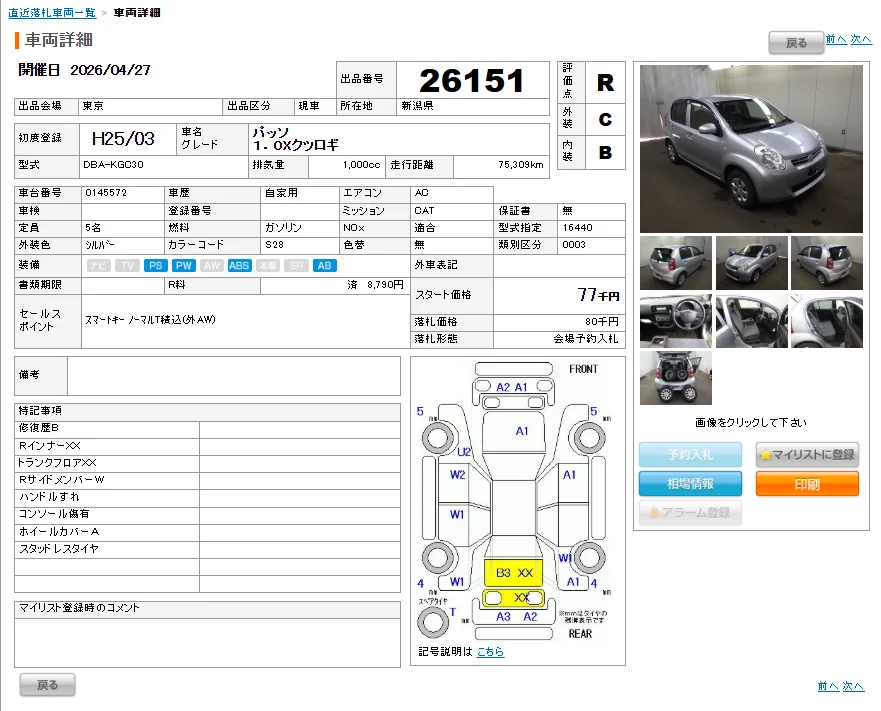Open the rear seats interior thumbnail
Screen dimensions: 881x711
click(826, 321)
